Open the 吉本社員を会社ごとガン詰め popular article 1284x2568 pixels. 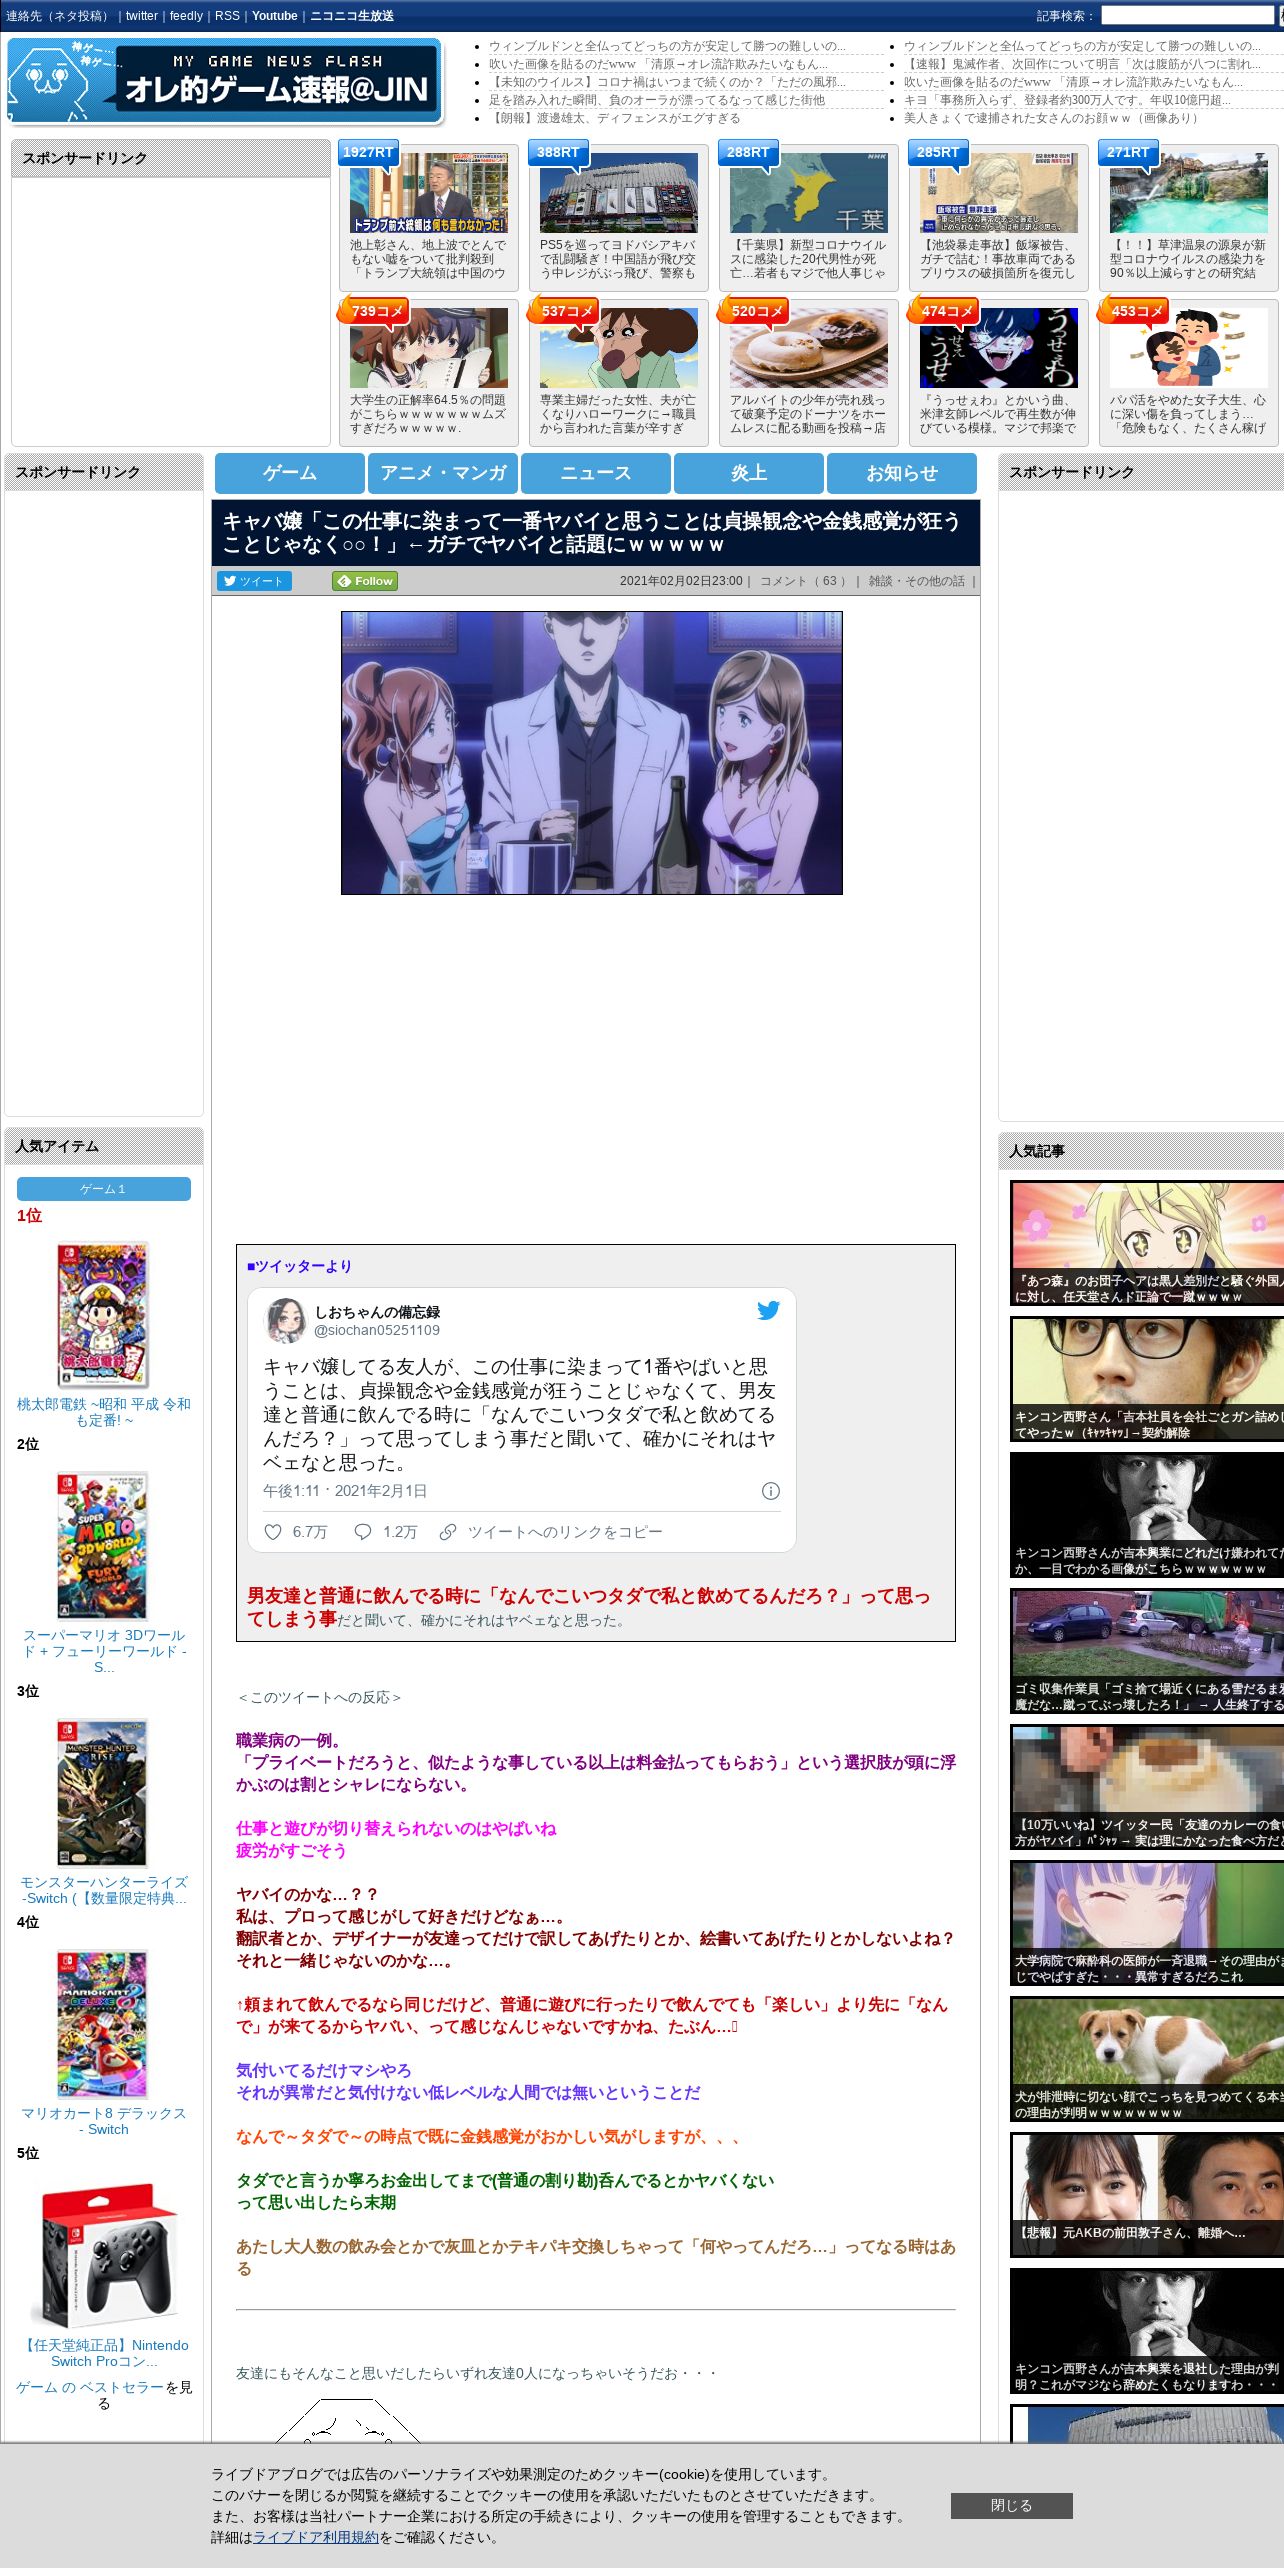tap(1147, 1379)
